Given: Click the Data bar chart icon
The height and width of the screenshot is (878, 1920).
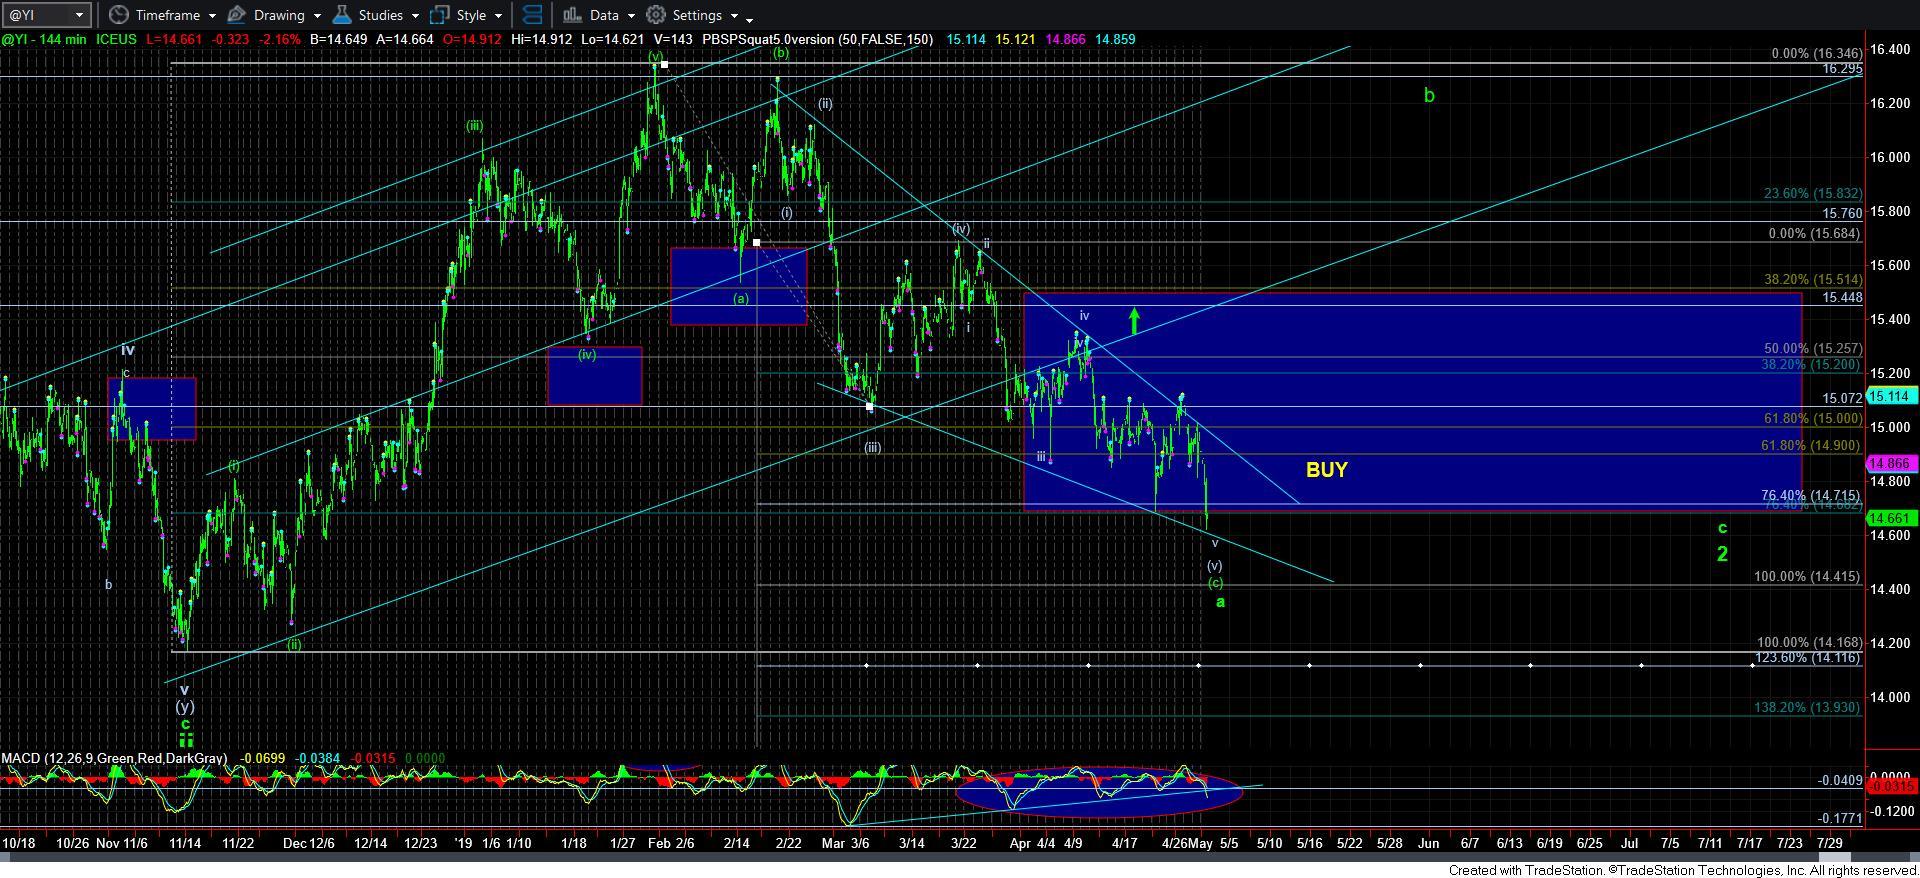Looking at the screenshot, I should pyautogui.click(x=572, y=15).
